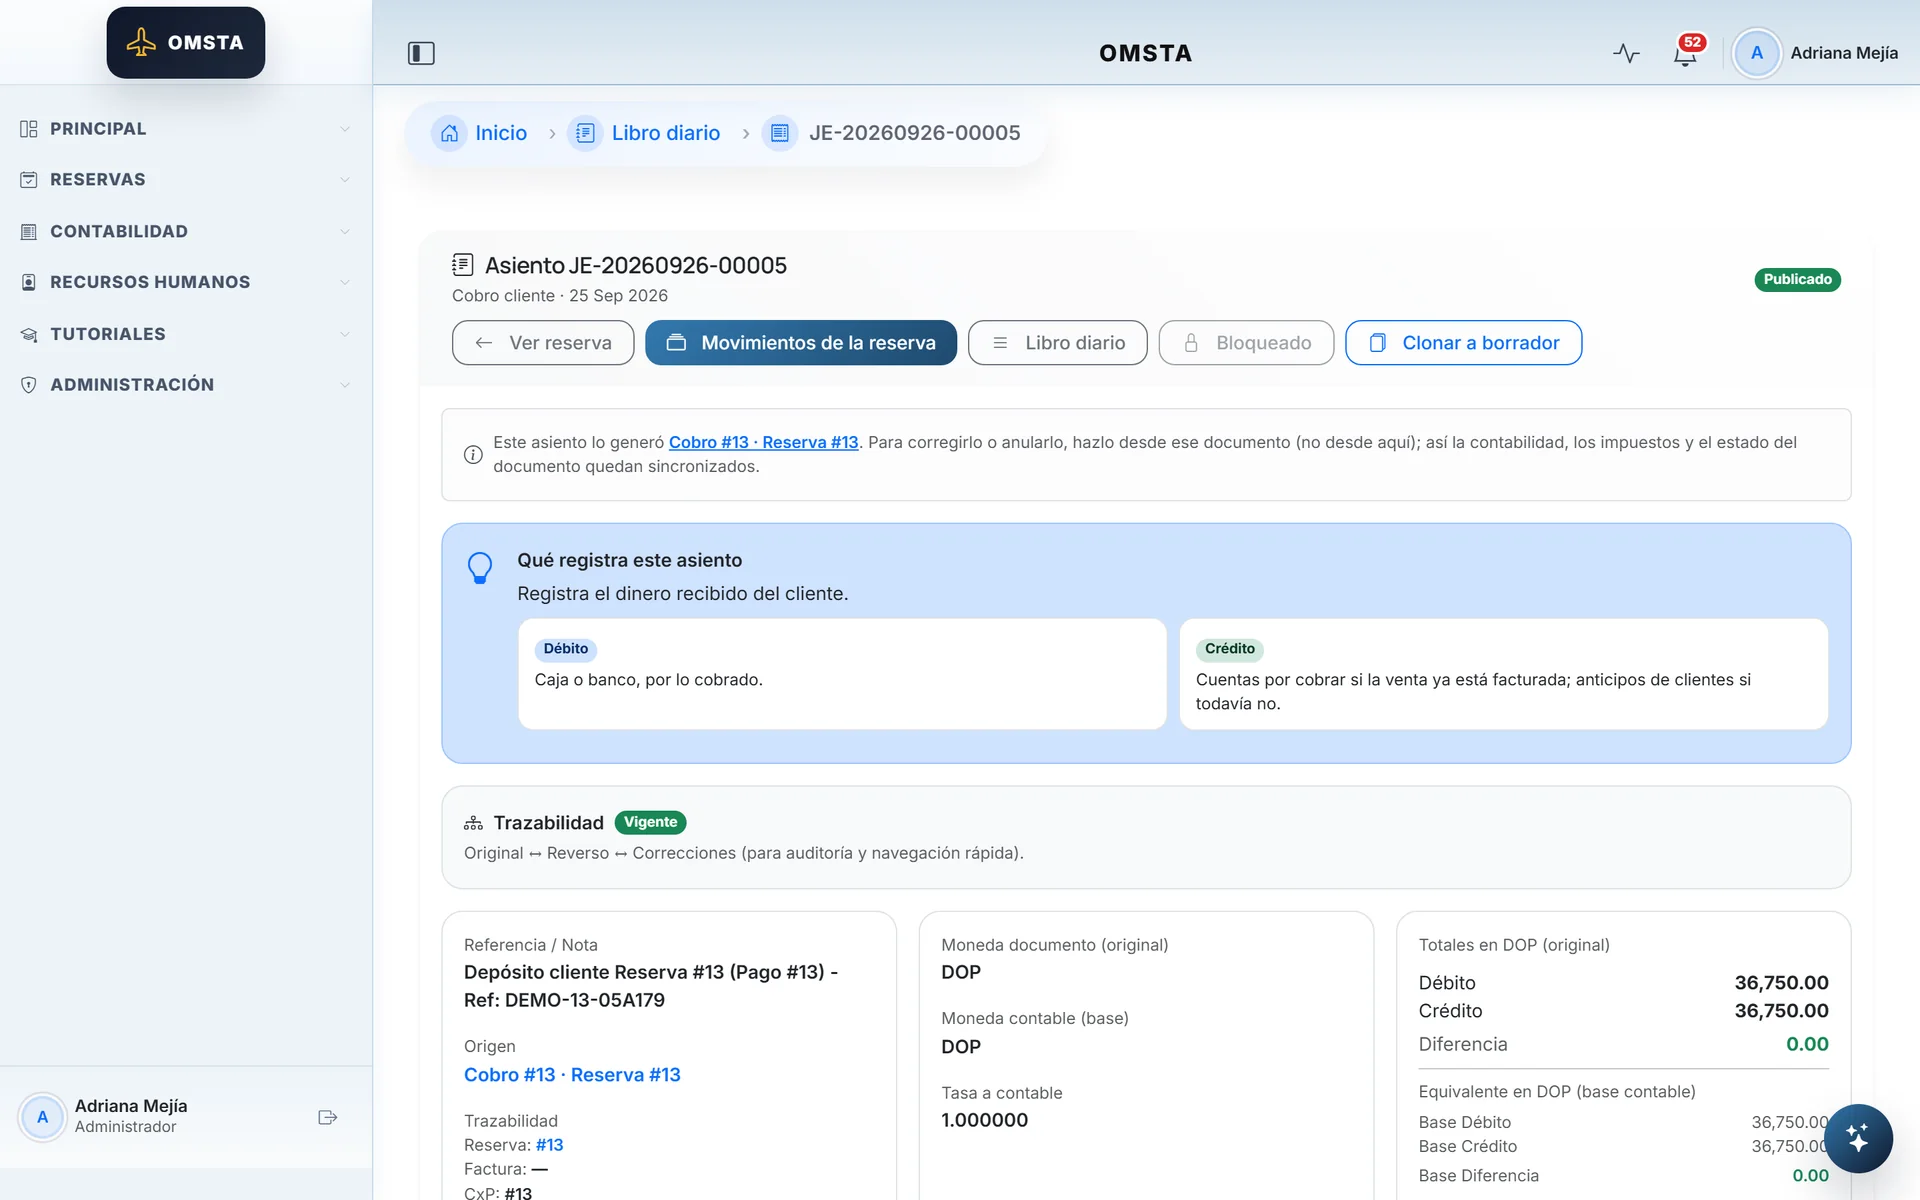This screenshot has height=1200, width=1920.
Task: Open the TUTORIALES sidebar section
Action: (x=186, y=335)
